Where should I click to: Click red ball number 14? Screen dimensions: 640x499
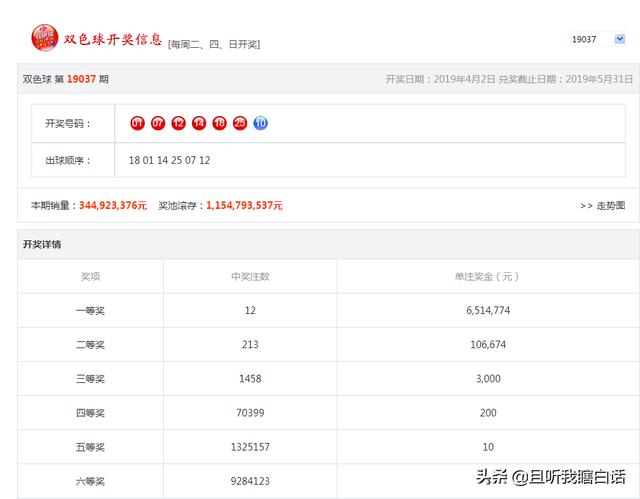click(199, 123)
